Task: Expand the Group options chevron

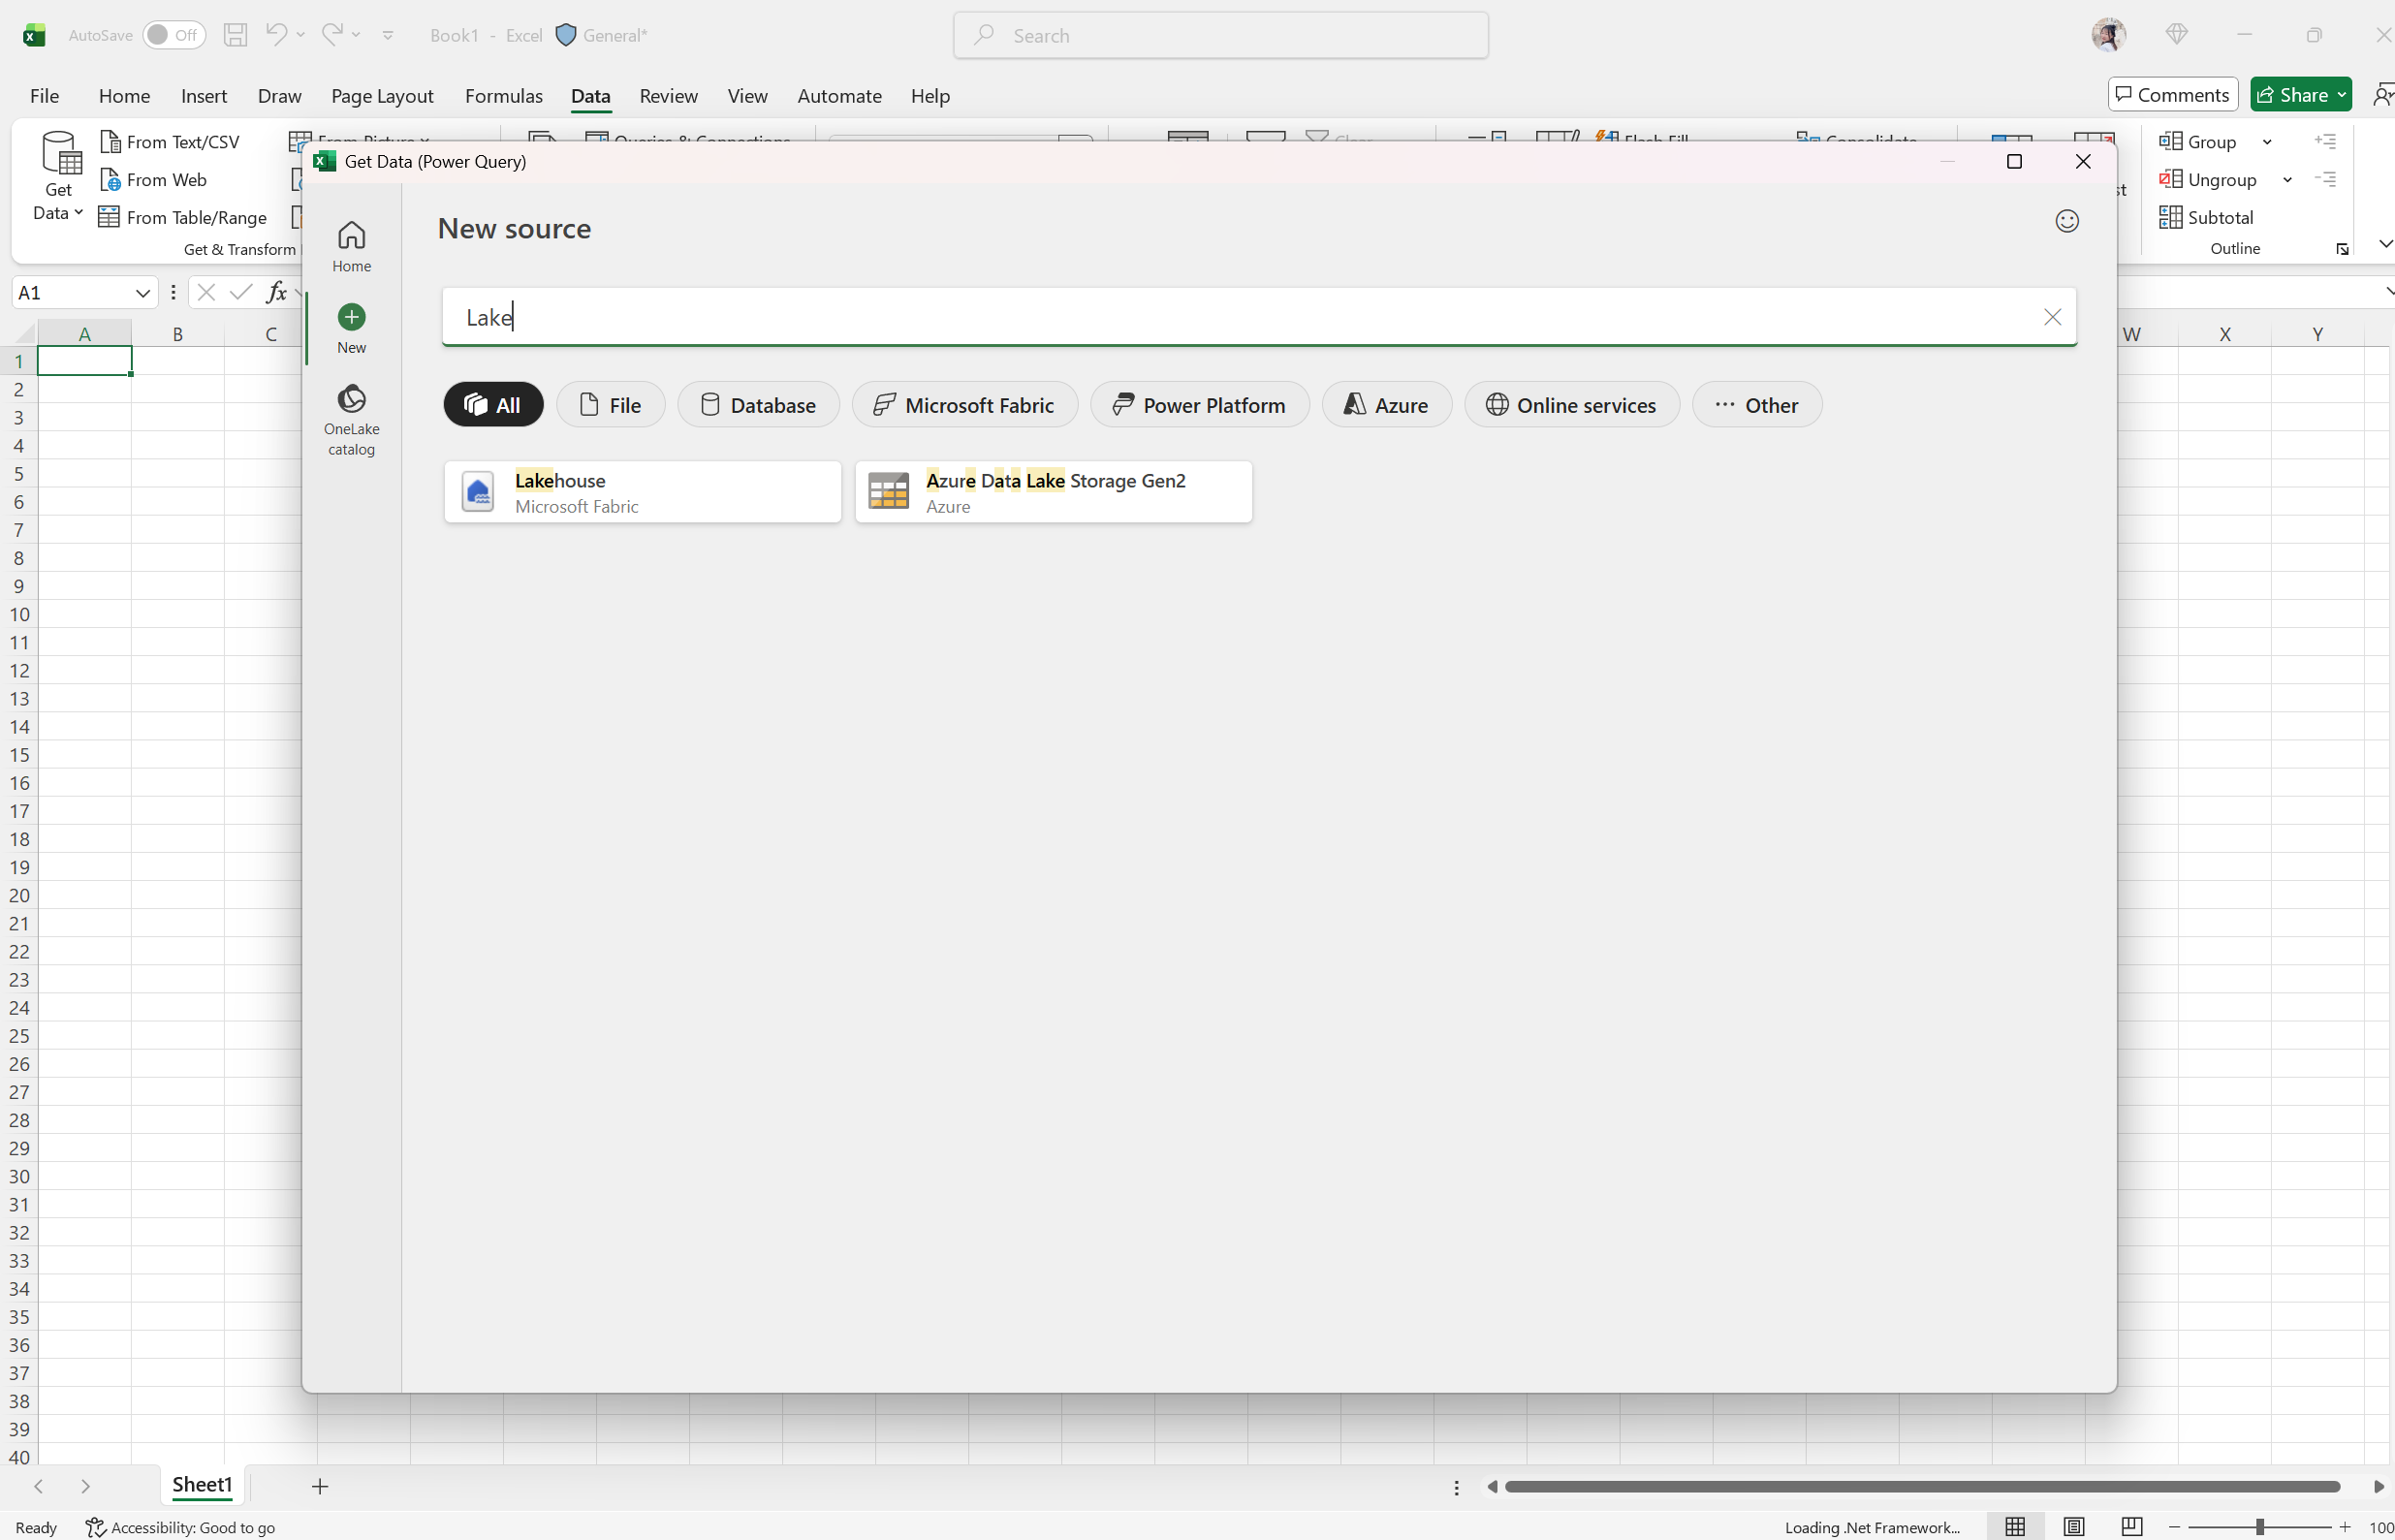Action: point(2268,141)
